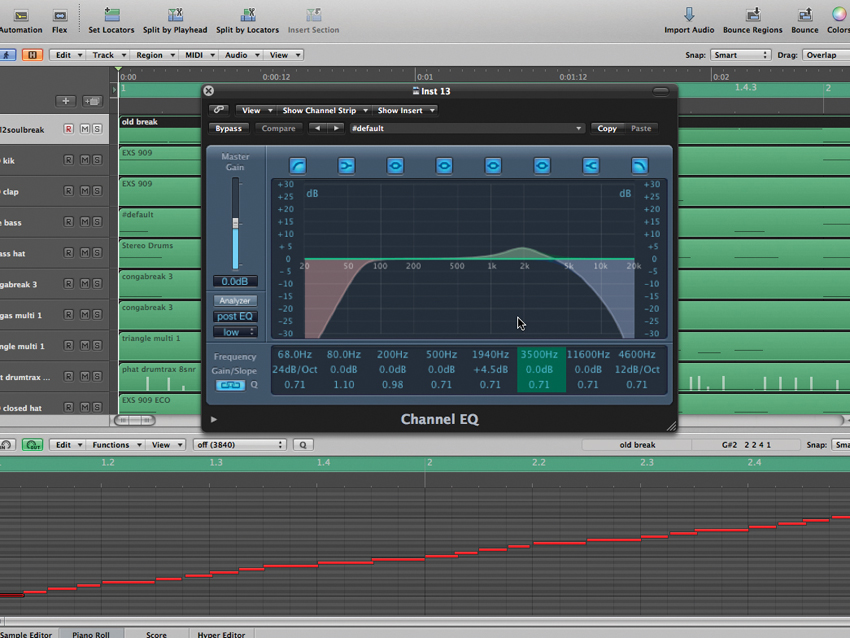Click the add track plus button
This screenshot has height=638, width=850.
pos(66,101)
